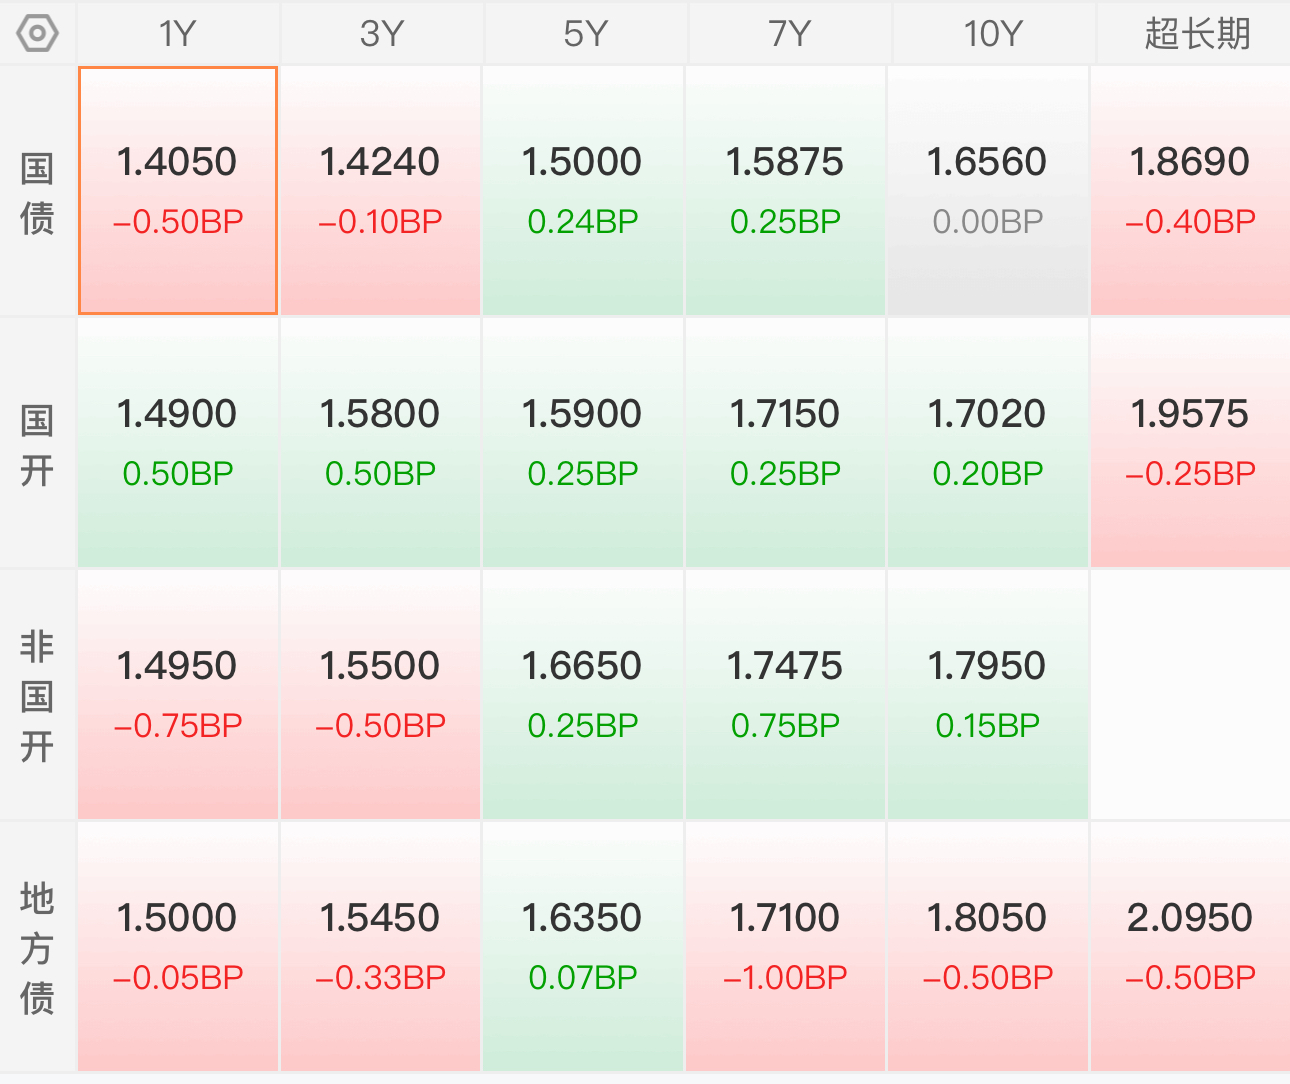This screenshot has height=1084, width=1290.
Task: Select the 国债 row label
Action: [x=37, y=192]
